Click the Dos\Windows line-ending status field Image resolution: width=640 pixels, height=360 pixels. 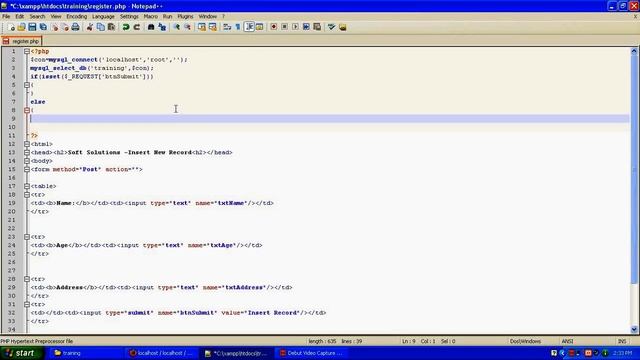click(x=525, y=341)
